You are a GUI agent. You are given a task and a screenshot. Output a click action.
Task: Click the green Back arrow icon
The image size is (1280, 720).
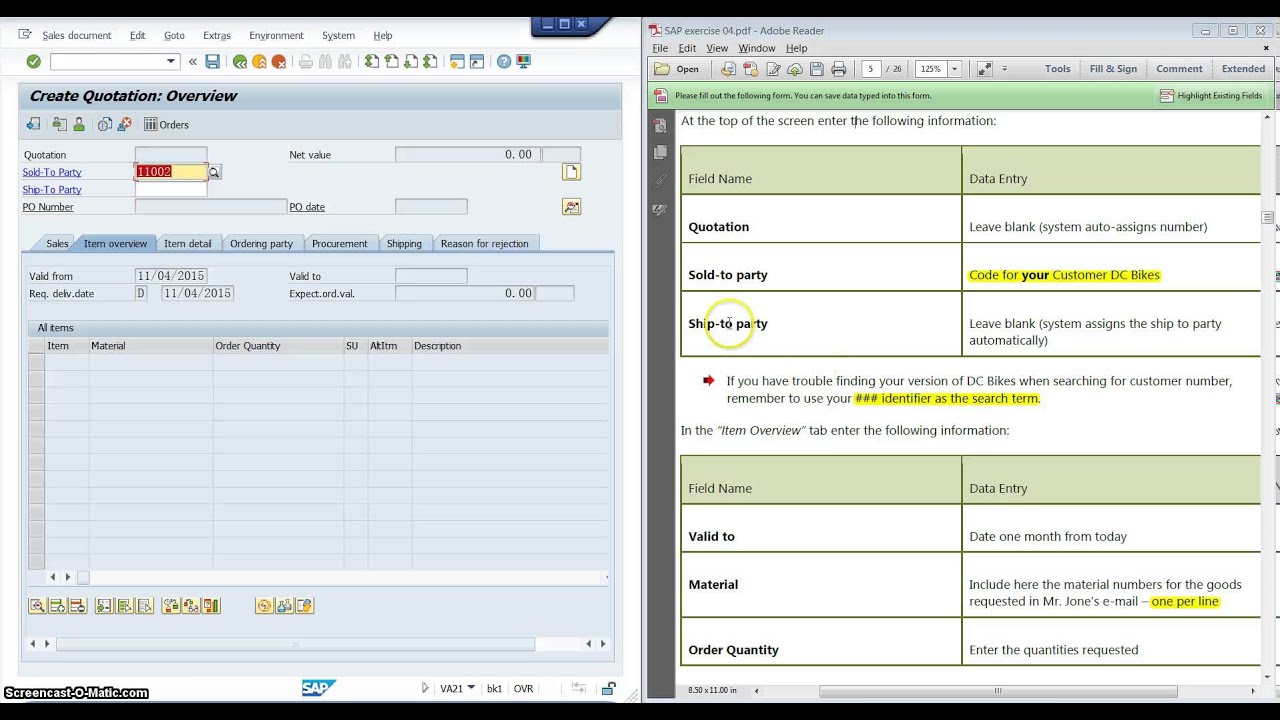(x=240, y=62)
